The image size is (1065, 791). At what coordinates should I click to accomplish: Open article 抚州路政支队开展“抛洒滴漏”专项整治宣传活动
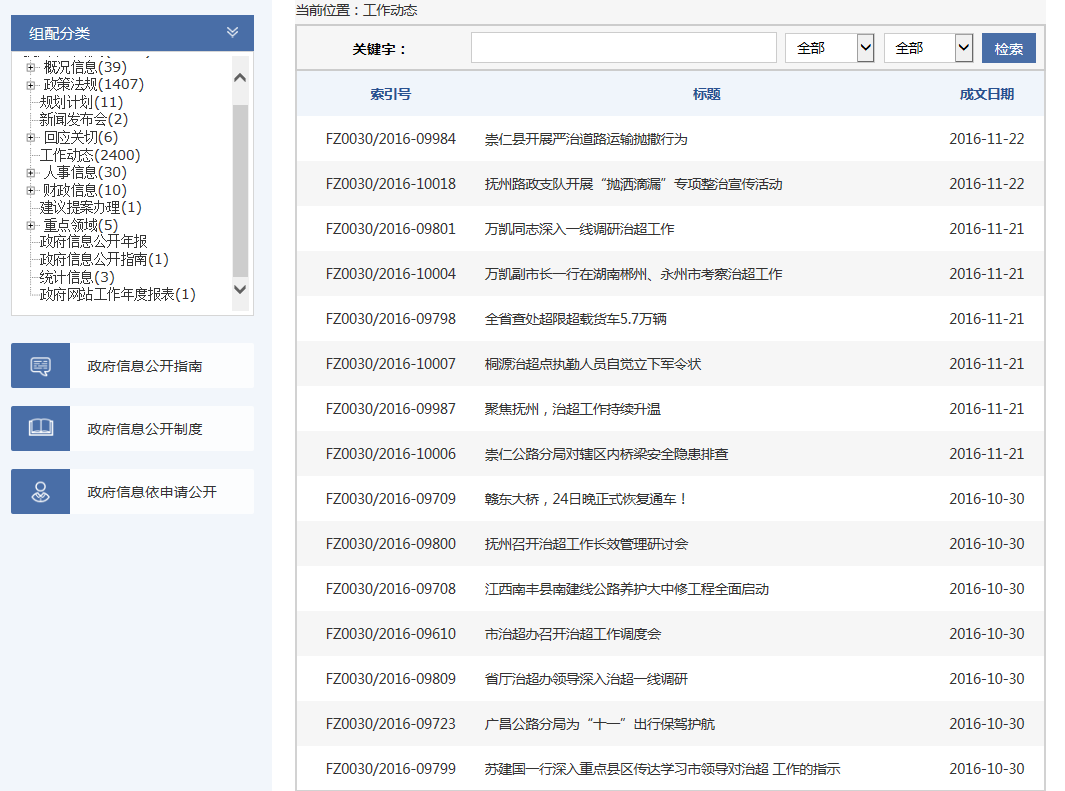[634, 184]
